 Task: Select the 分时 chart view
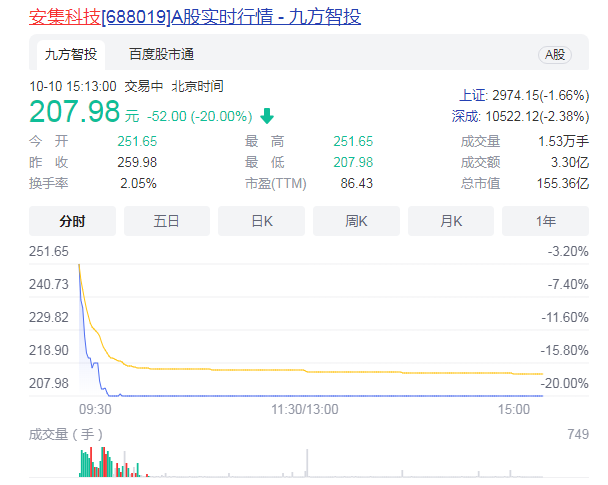click(x=71, y=220)
